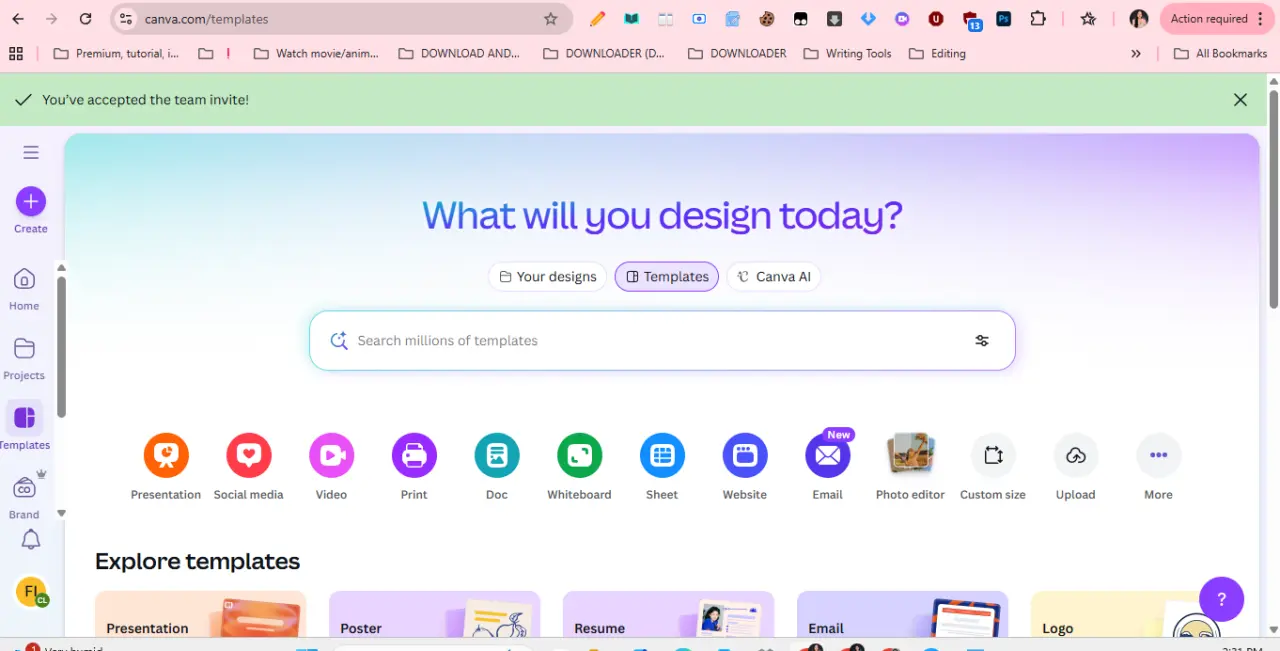
Task: Open the FI account avatar
Action: (31, 591)
